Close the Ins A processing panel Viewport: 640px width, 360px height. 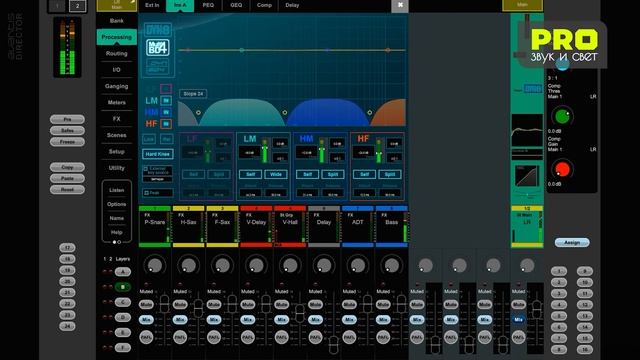(400, 5)
